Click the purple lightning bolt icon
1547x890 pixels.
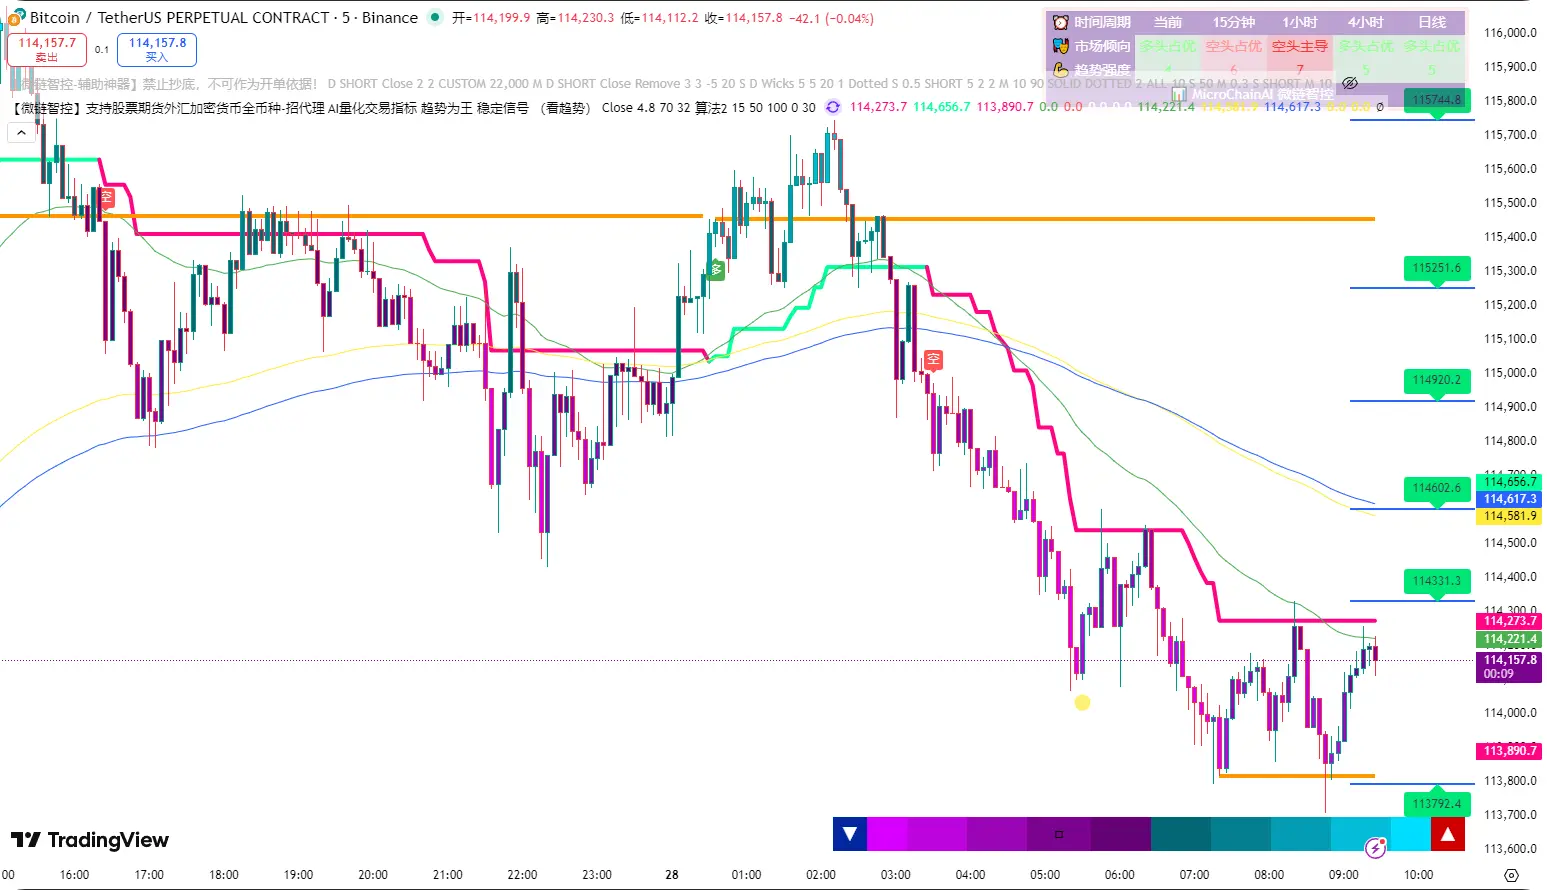[x=1376, y=848]
